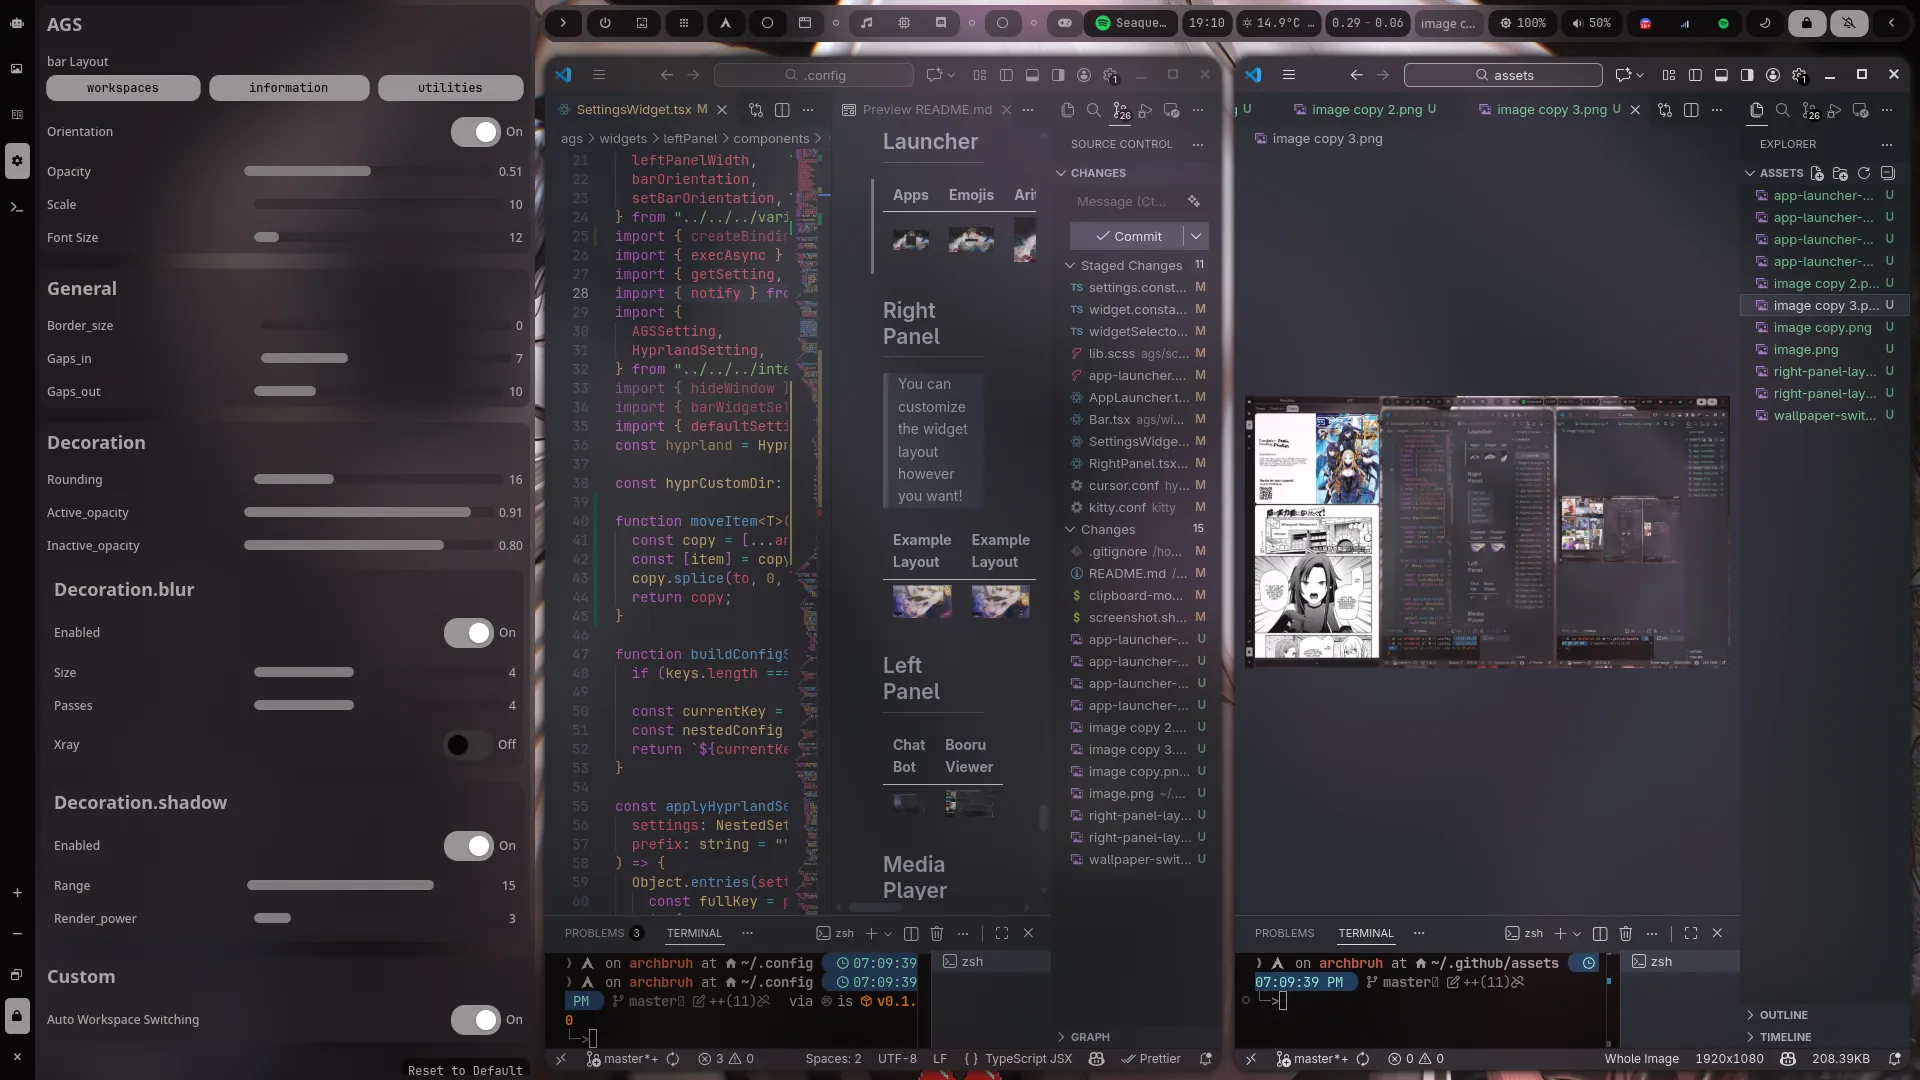Open Source Control view in .config window
1920x1080 pixels.
(x=1120, y=110)
